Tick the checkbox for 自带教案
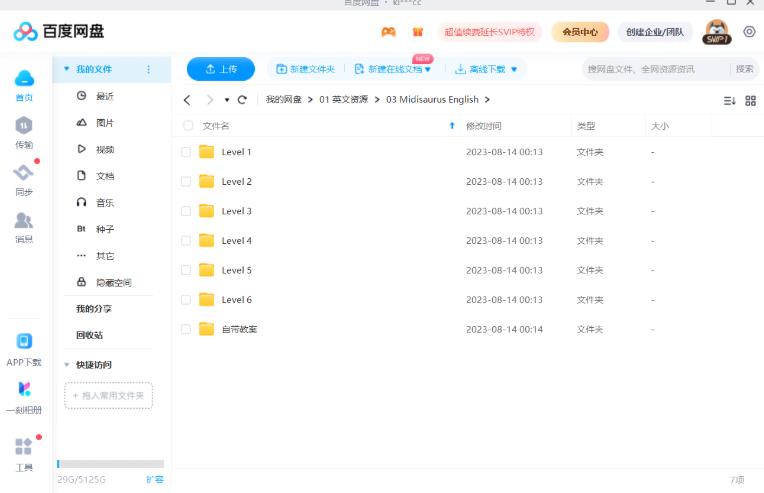Viewport: 764px width, 493px height. coord(186,329)
